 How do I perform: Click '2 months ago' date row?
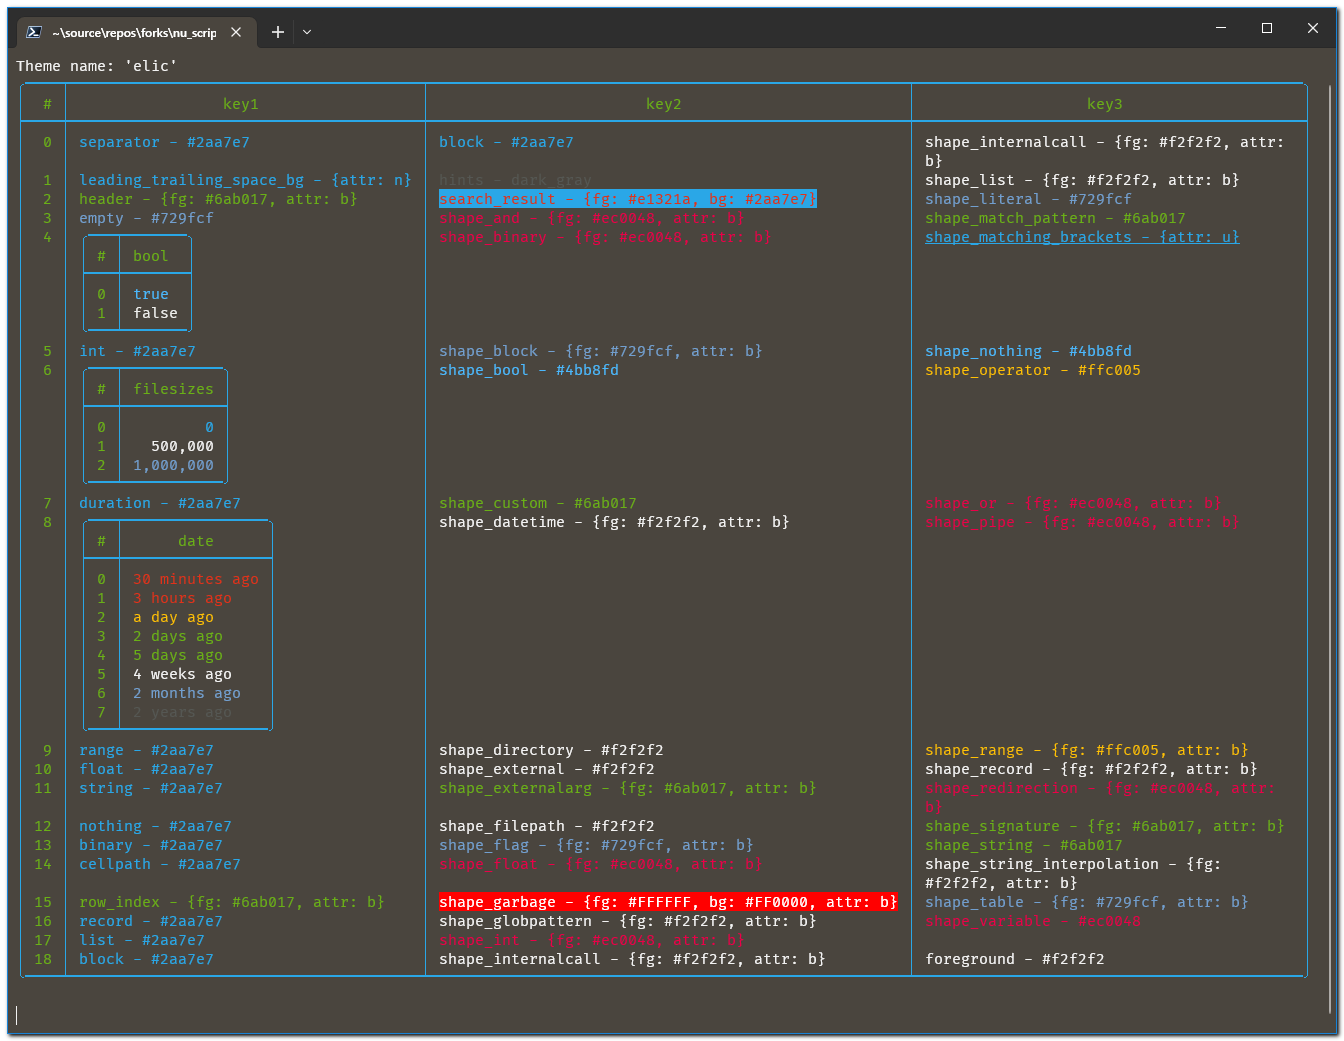coord(187,693)
